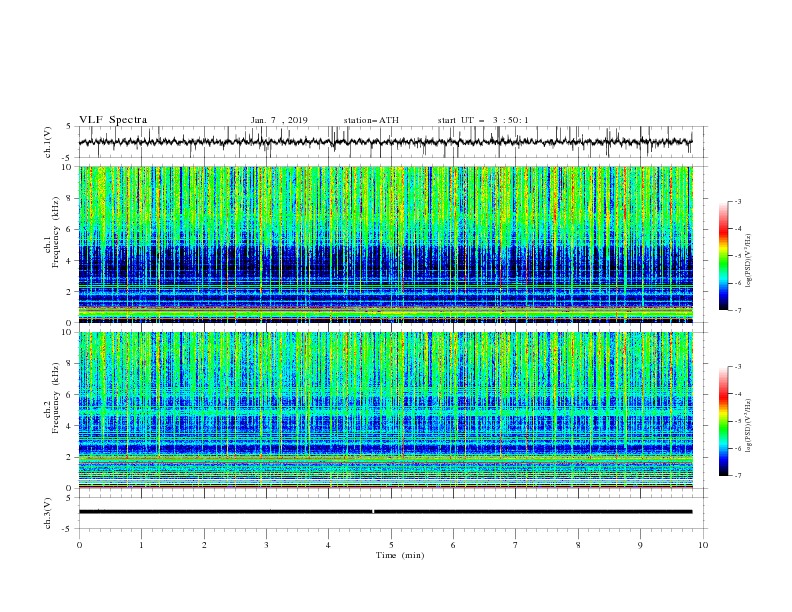Click the -3 label on ch.1 color scale
Image resolution: width=792 pixels, height=612 pixels.
point(738,201)
